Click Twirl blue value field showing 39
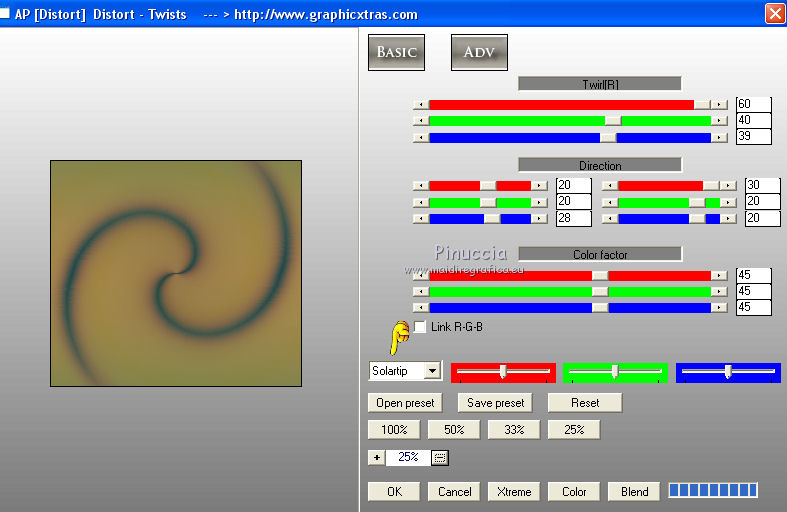The image size is (787, 512). click(753, 136)
